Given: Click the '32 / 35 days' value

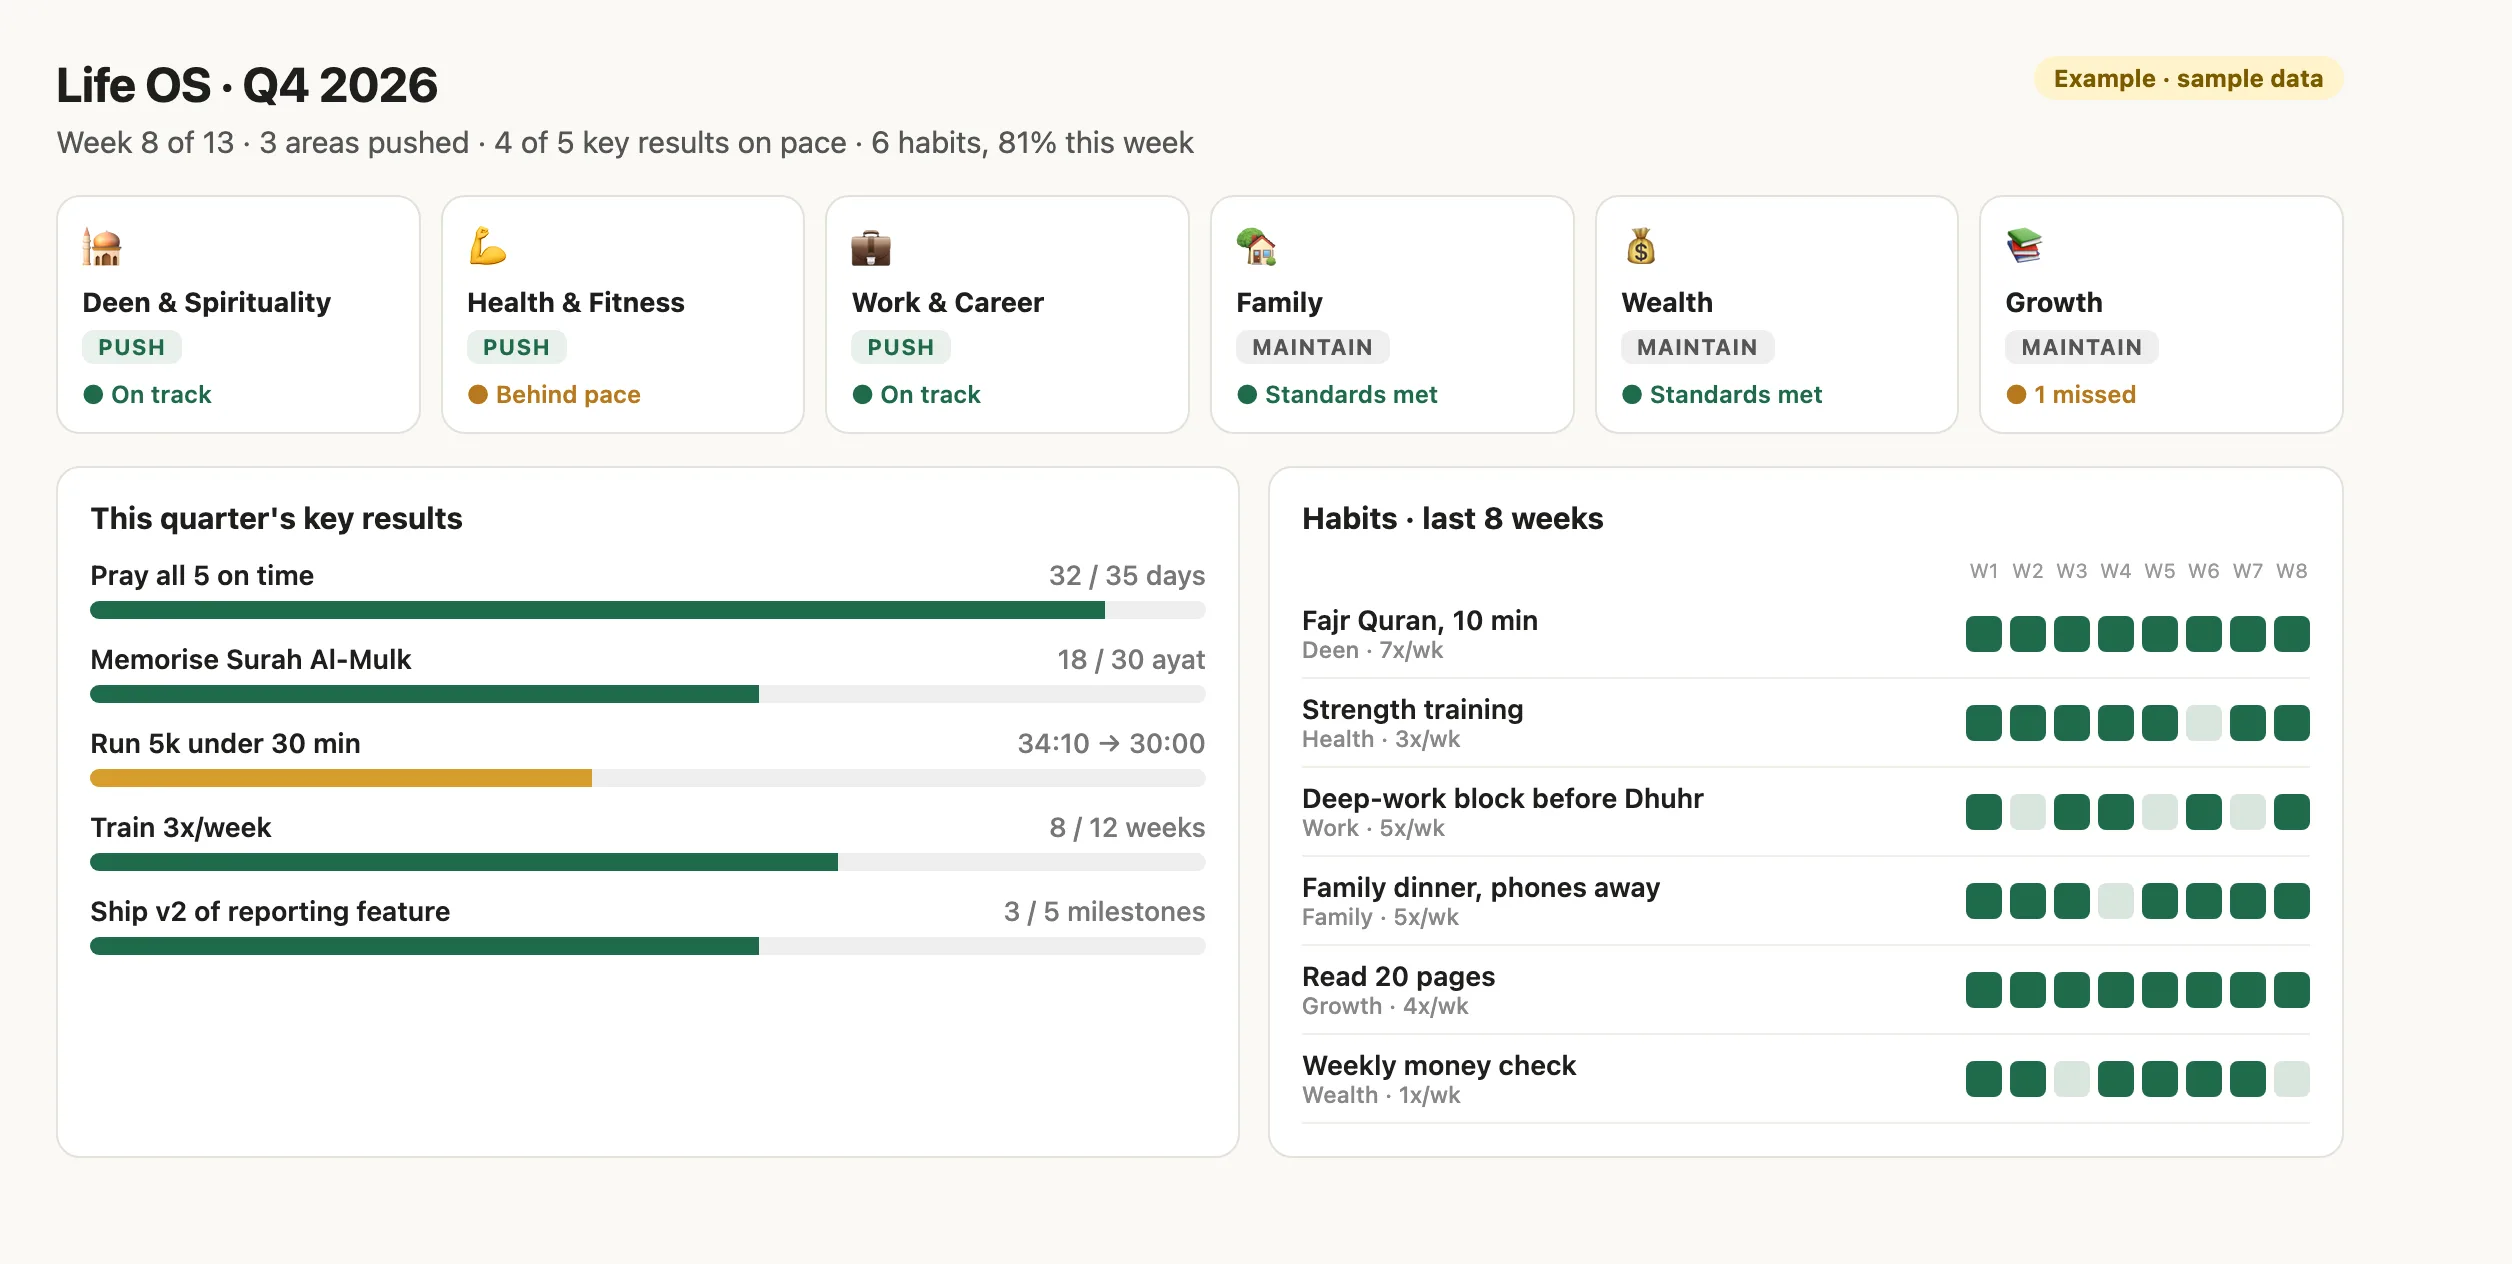Looking at the screenshot, I should (1127, 576).
